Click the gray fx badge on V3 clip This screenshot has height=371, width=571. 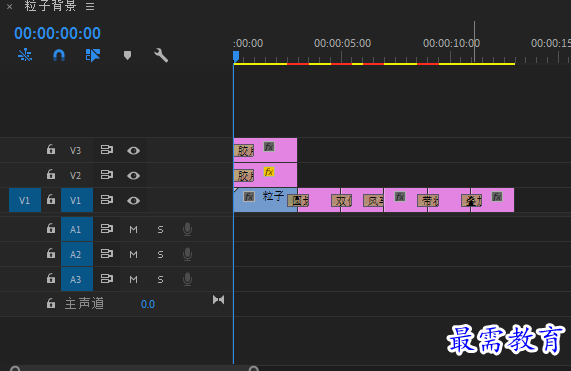coord(269,146)
